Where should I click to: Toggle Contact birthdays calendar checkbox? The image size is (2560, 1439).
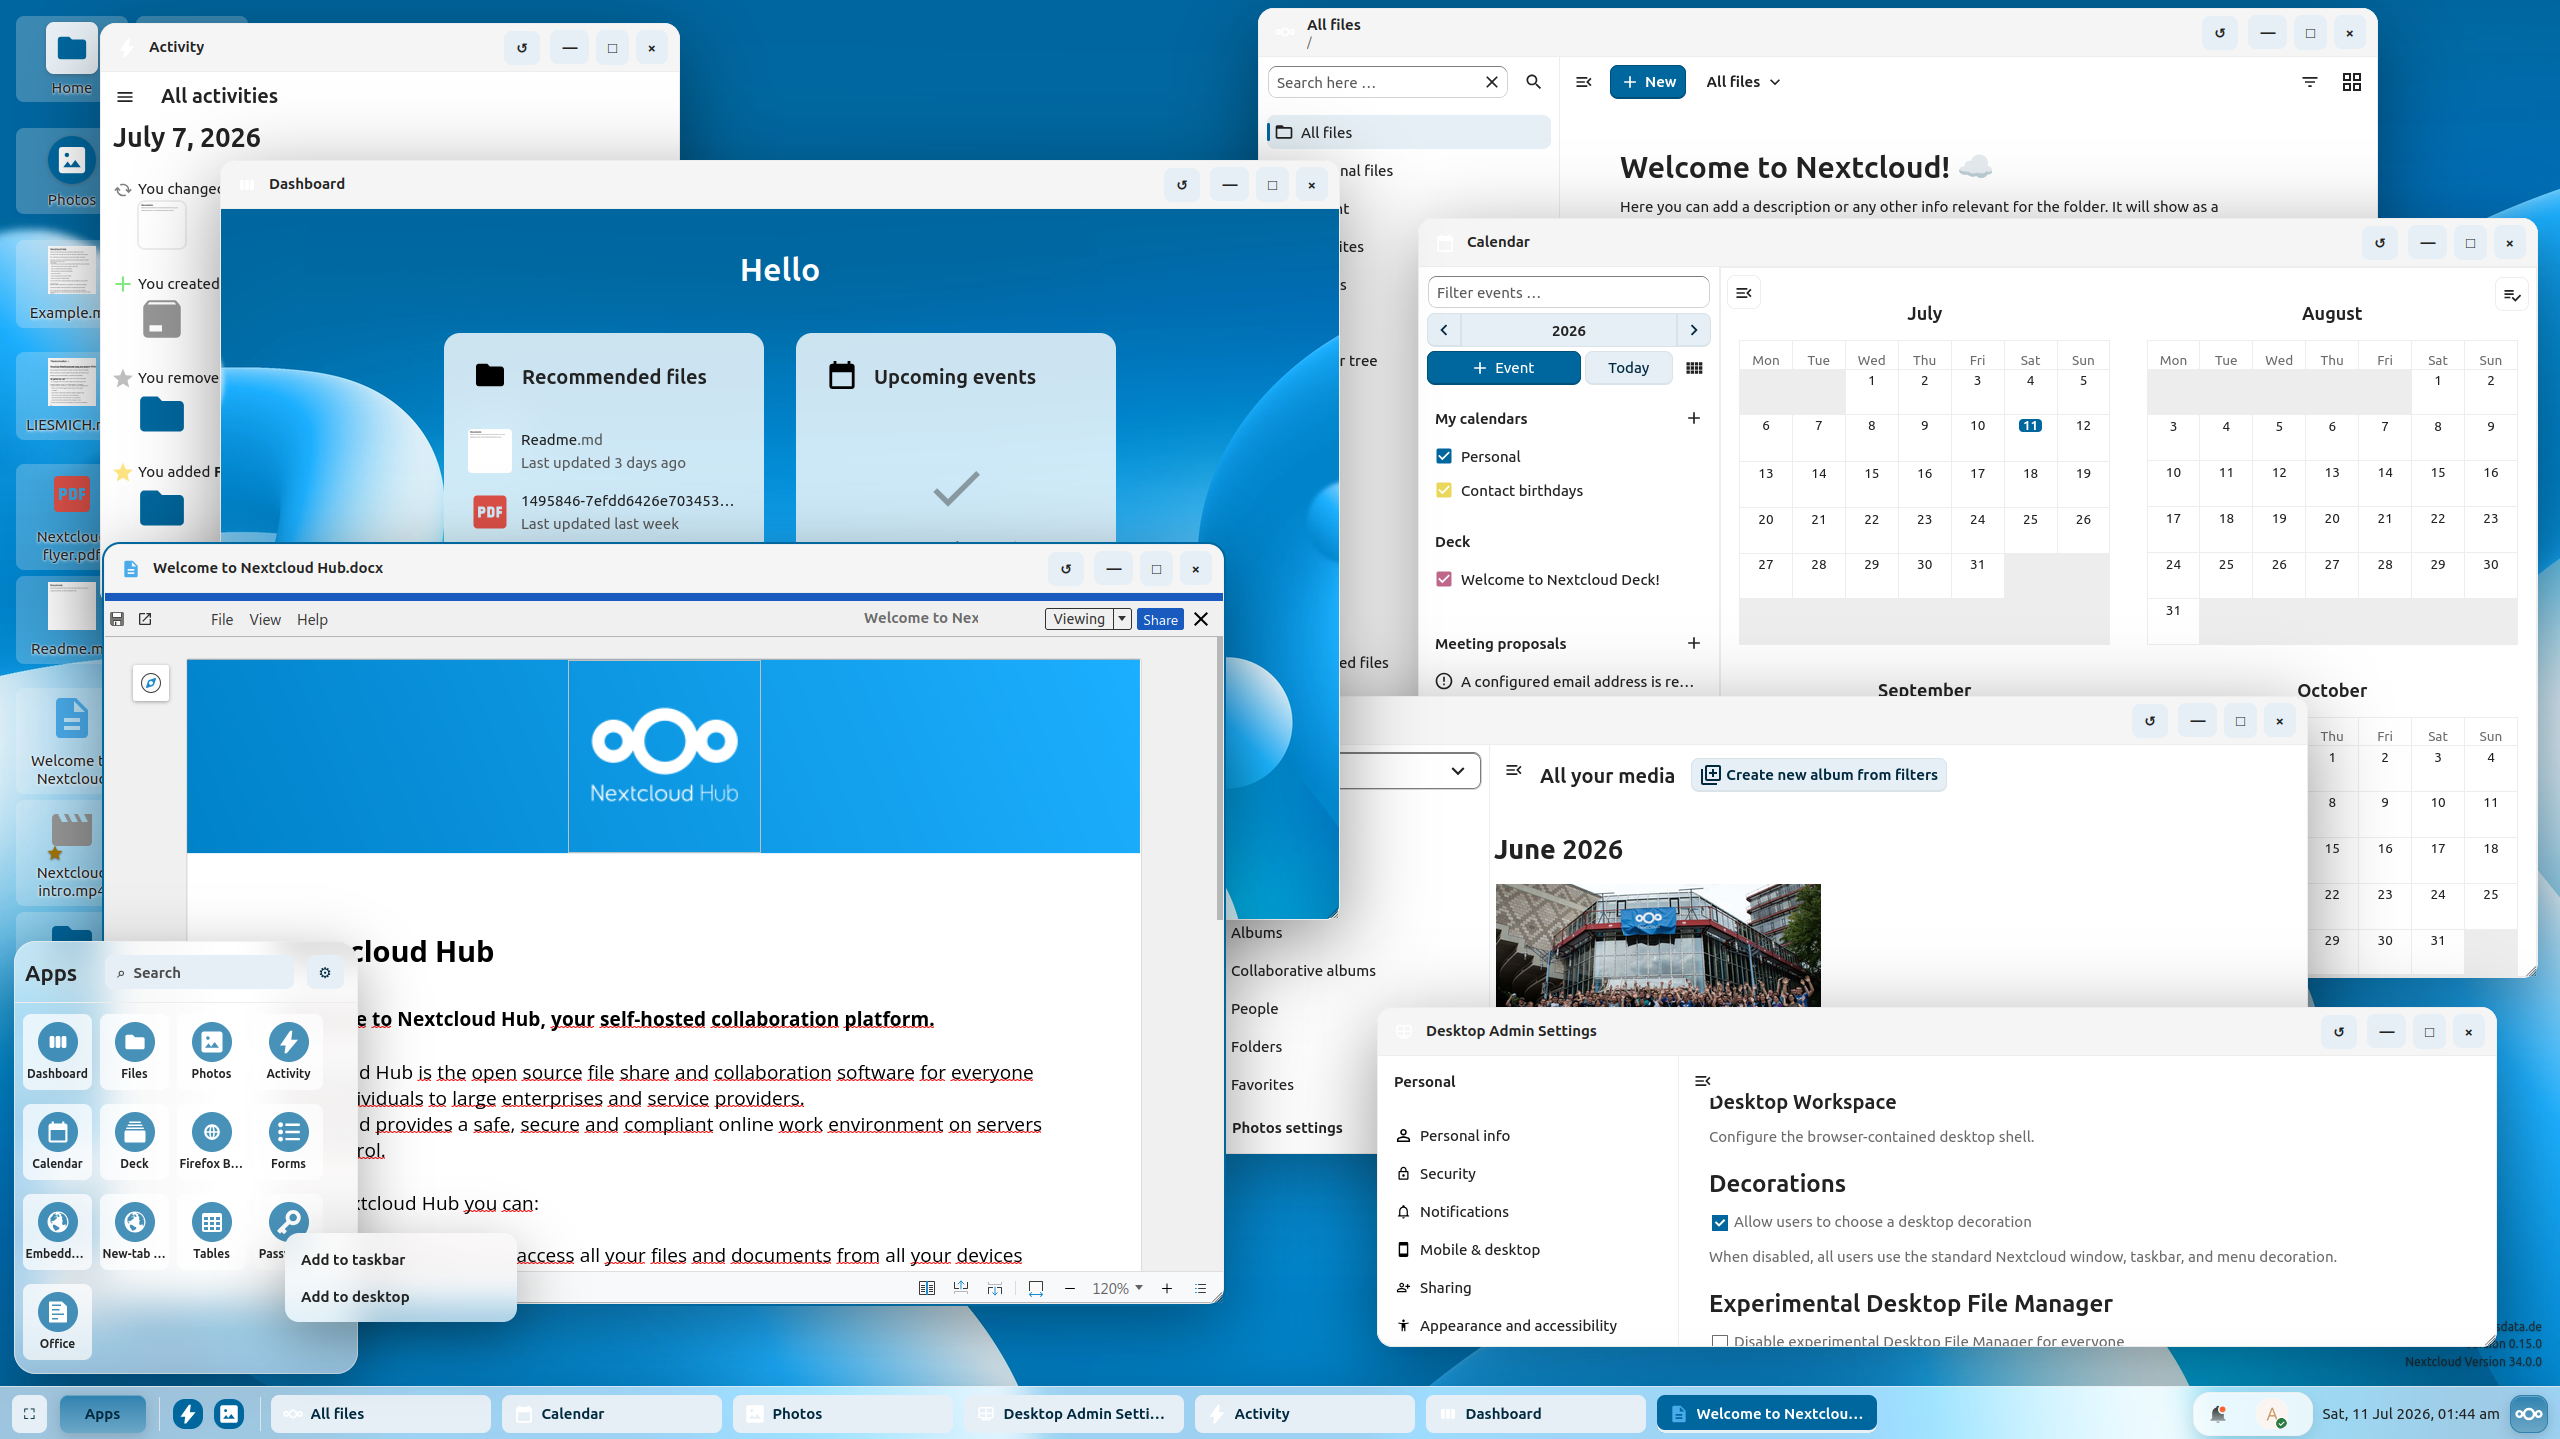(x=1444, y=490)
